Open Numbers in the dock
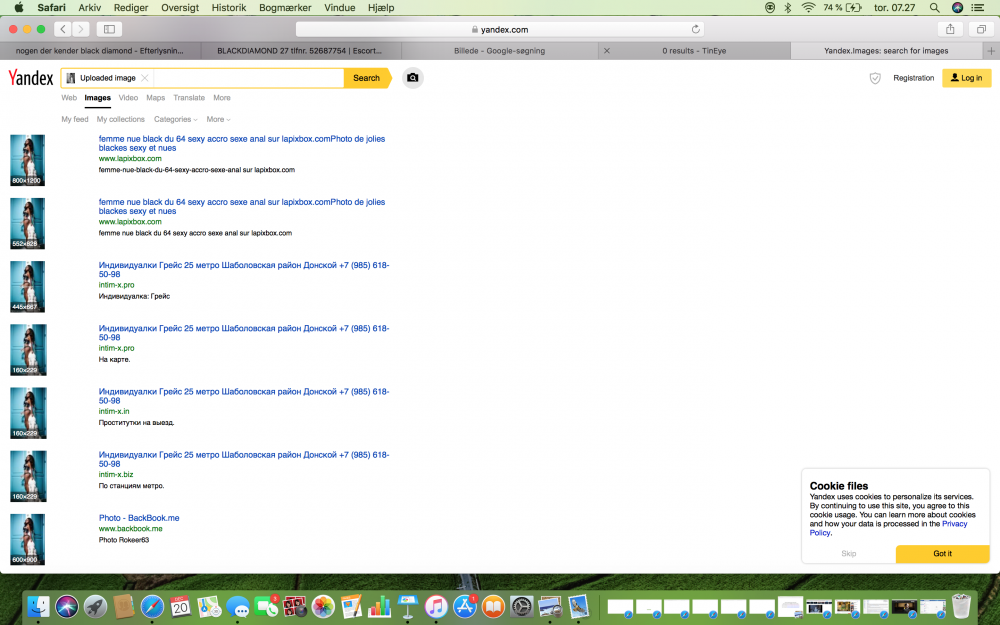The height and width of the screenshot is (625, 1000). [379, 607]
